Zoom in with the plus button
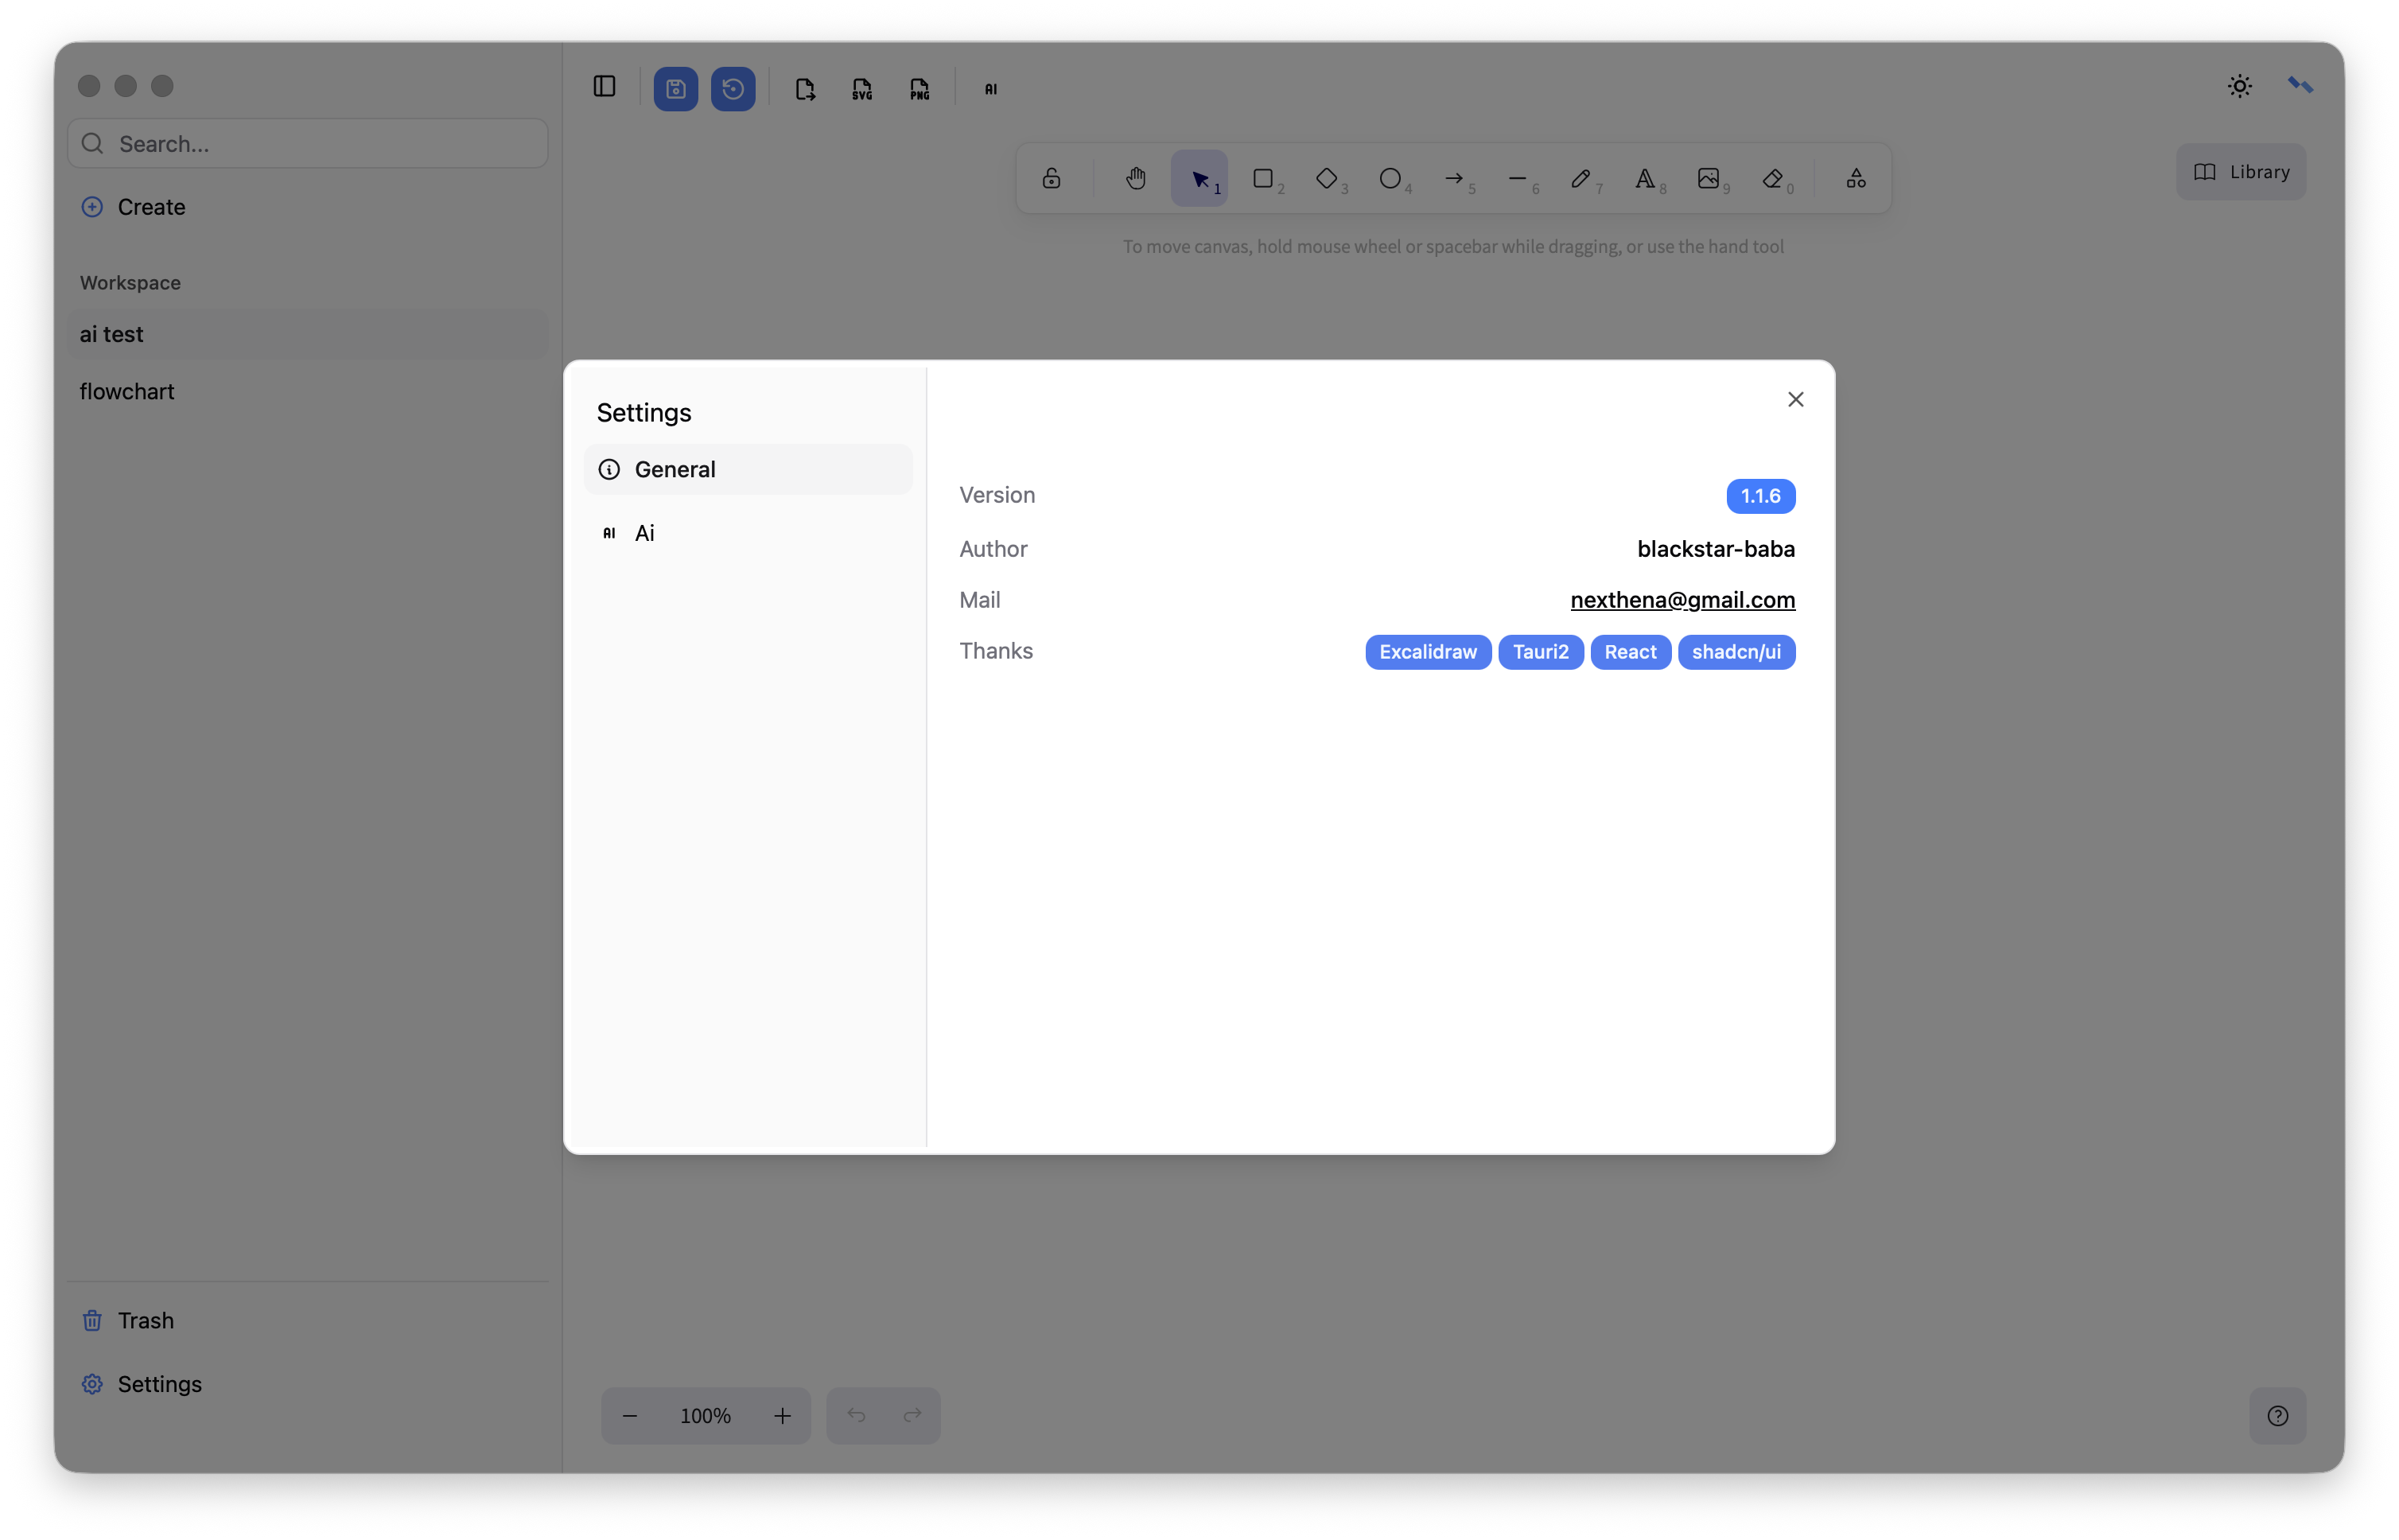 coord(783,1416)
